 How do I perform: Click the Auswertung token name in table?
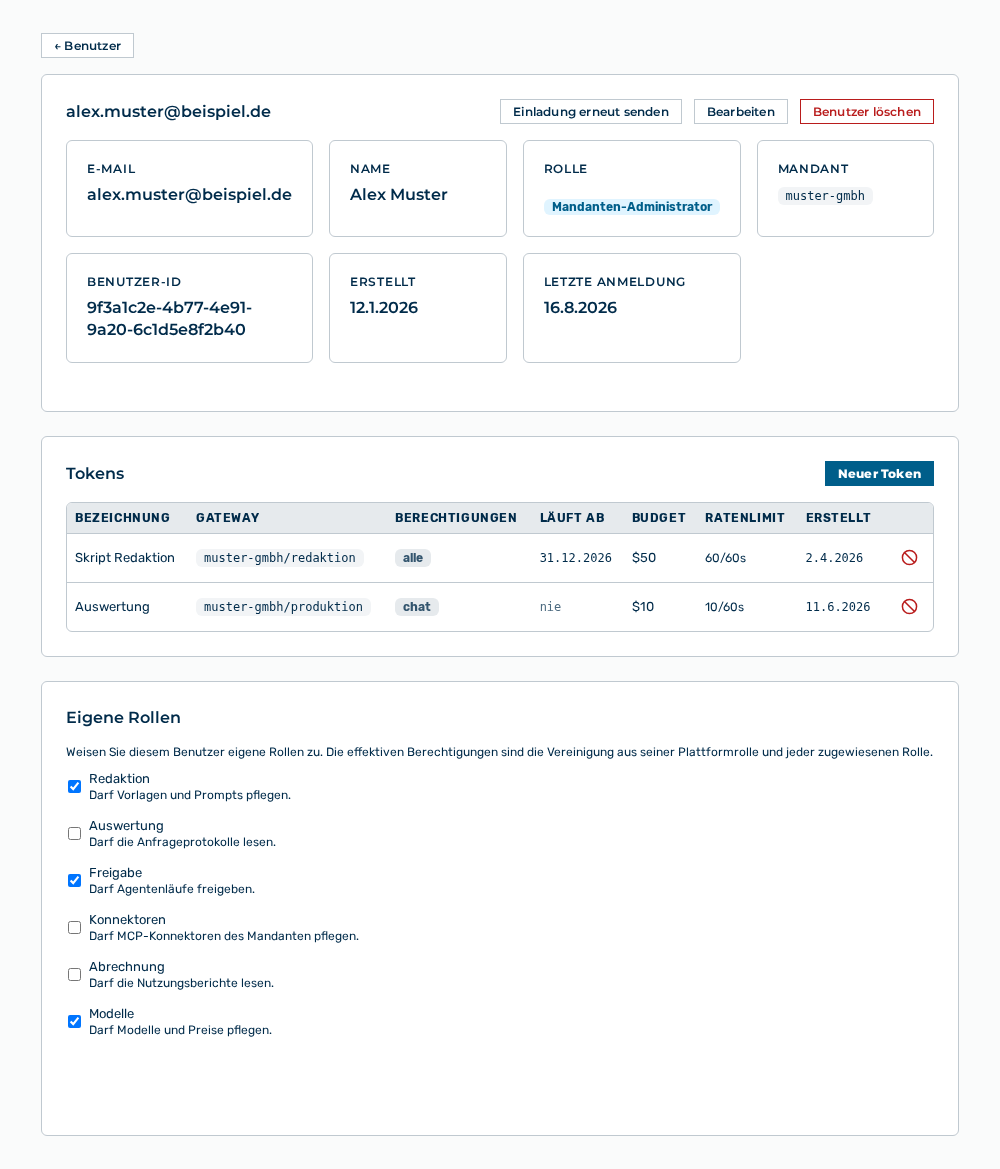(112, 607)
